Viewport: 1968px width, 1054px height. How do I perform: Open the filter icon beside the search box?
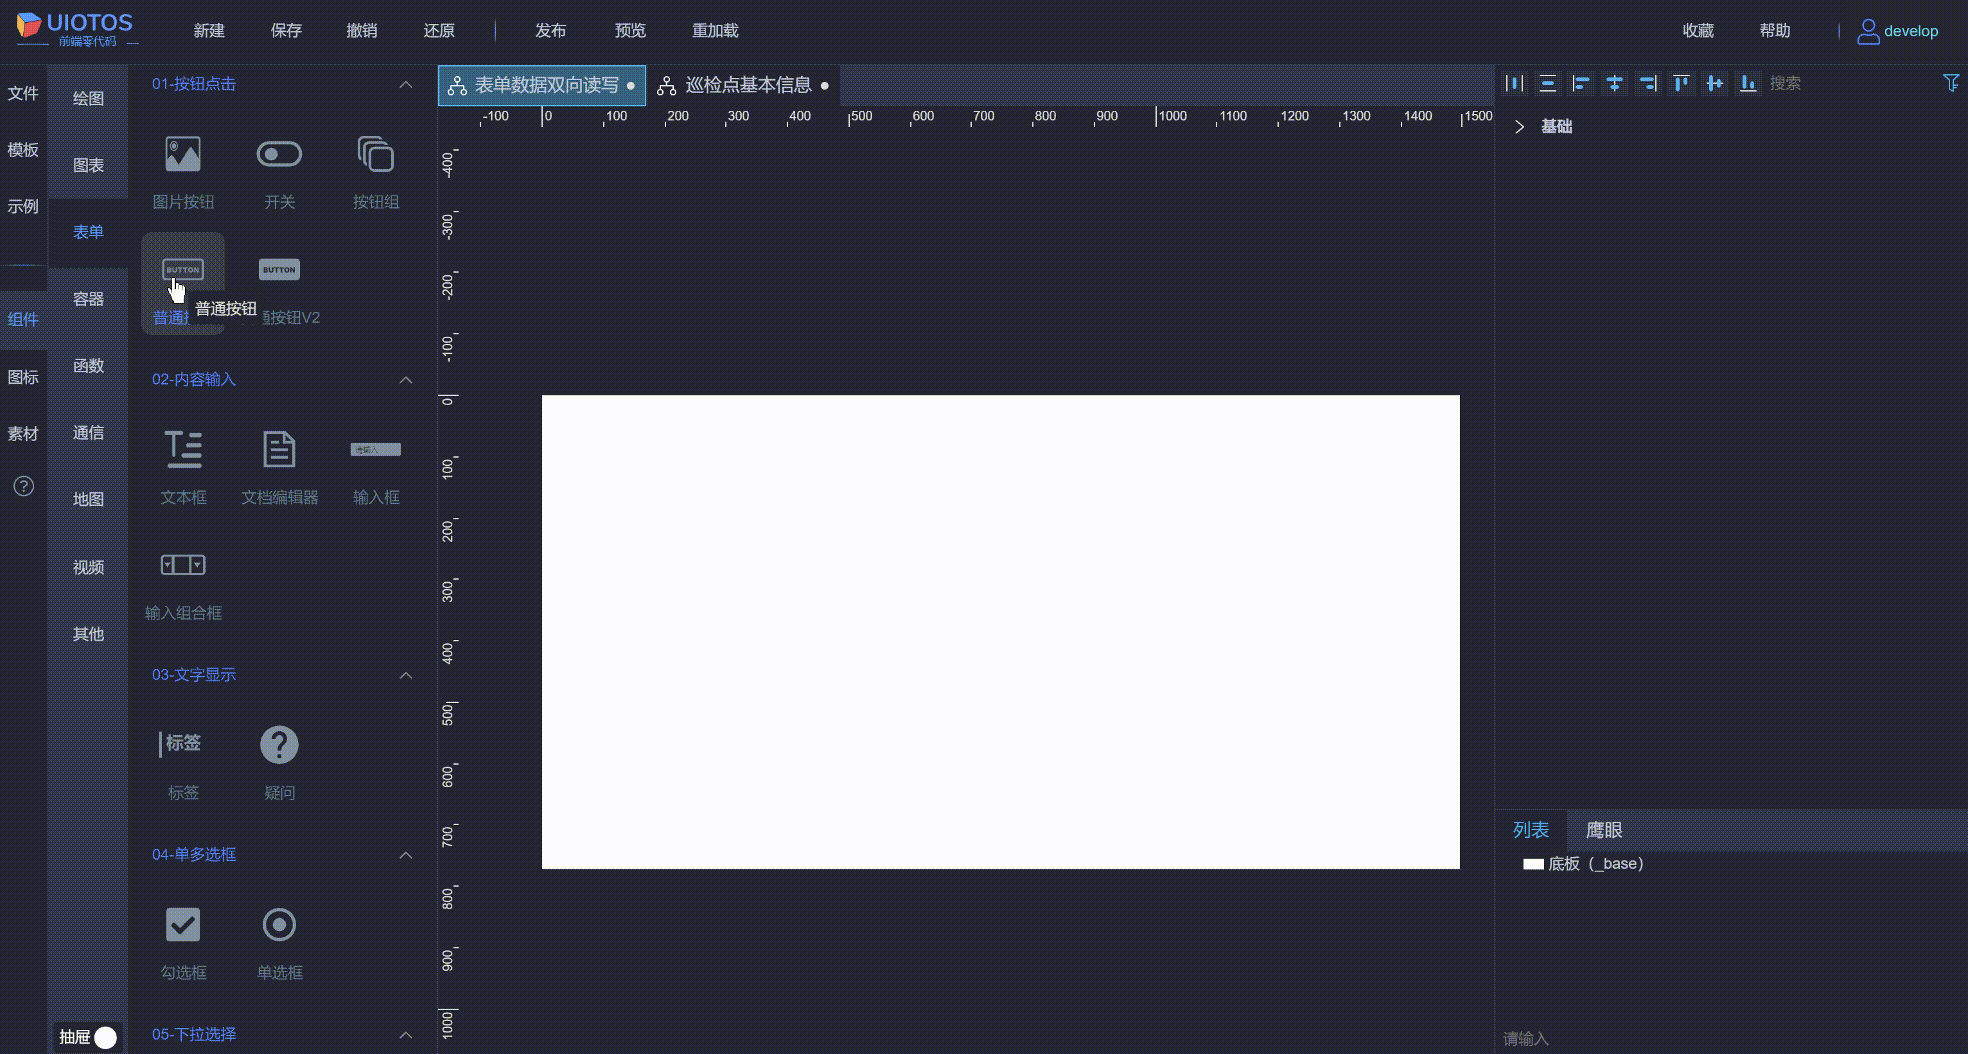click(x=1951, y=83)
